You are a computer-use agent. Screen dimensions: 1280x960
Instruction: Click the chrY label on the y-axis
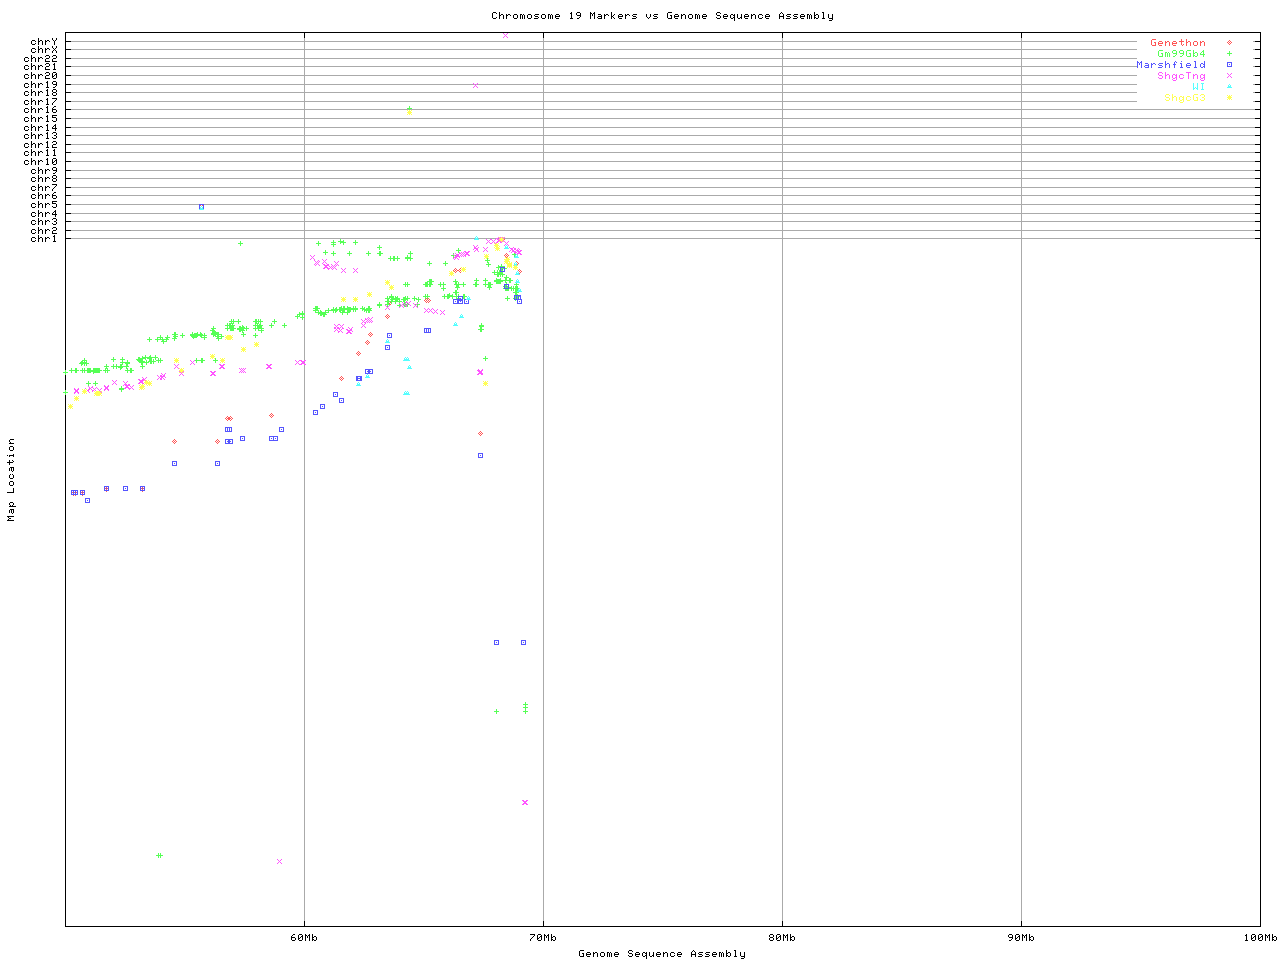pyautogui.click(x=44, y=41)
